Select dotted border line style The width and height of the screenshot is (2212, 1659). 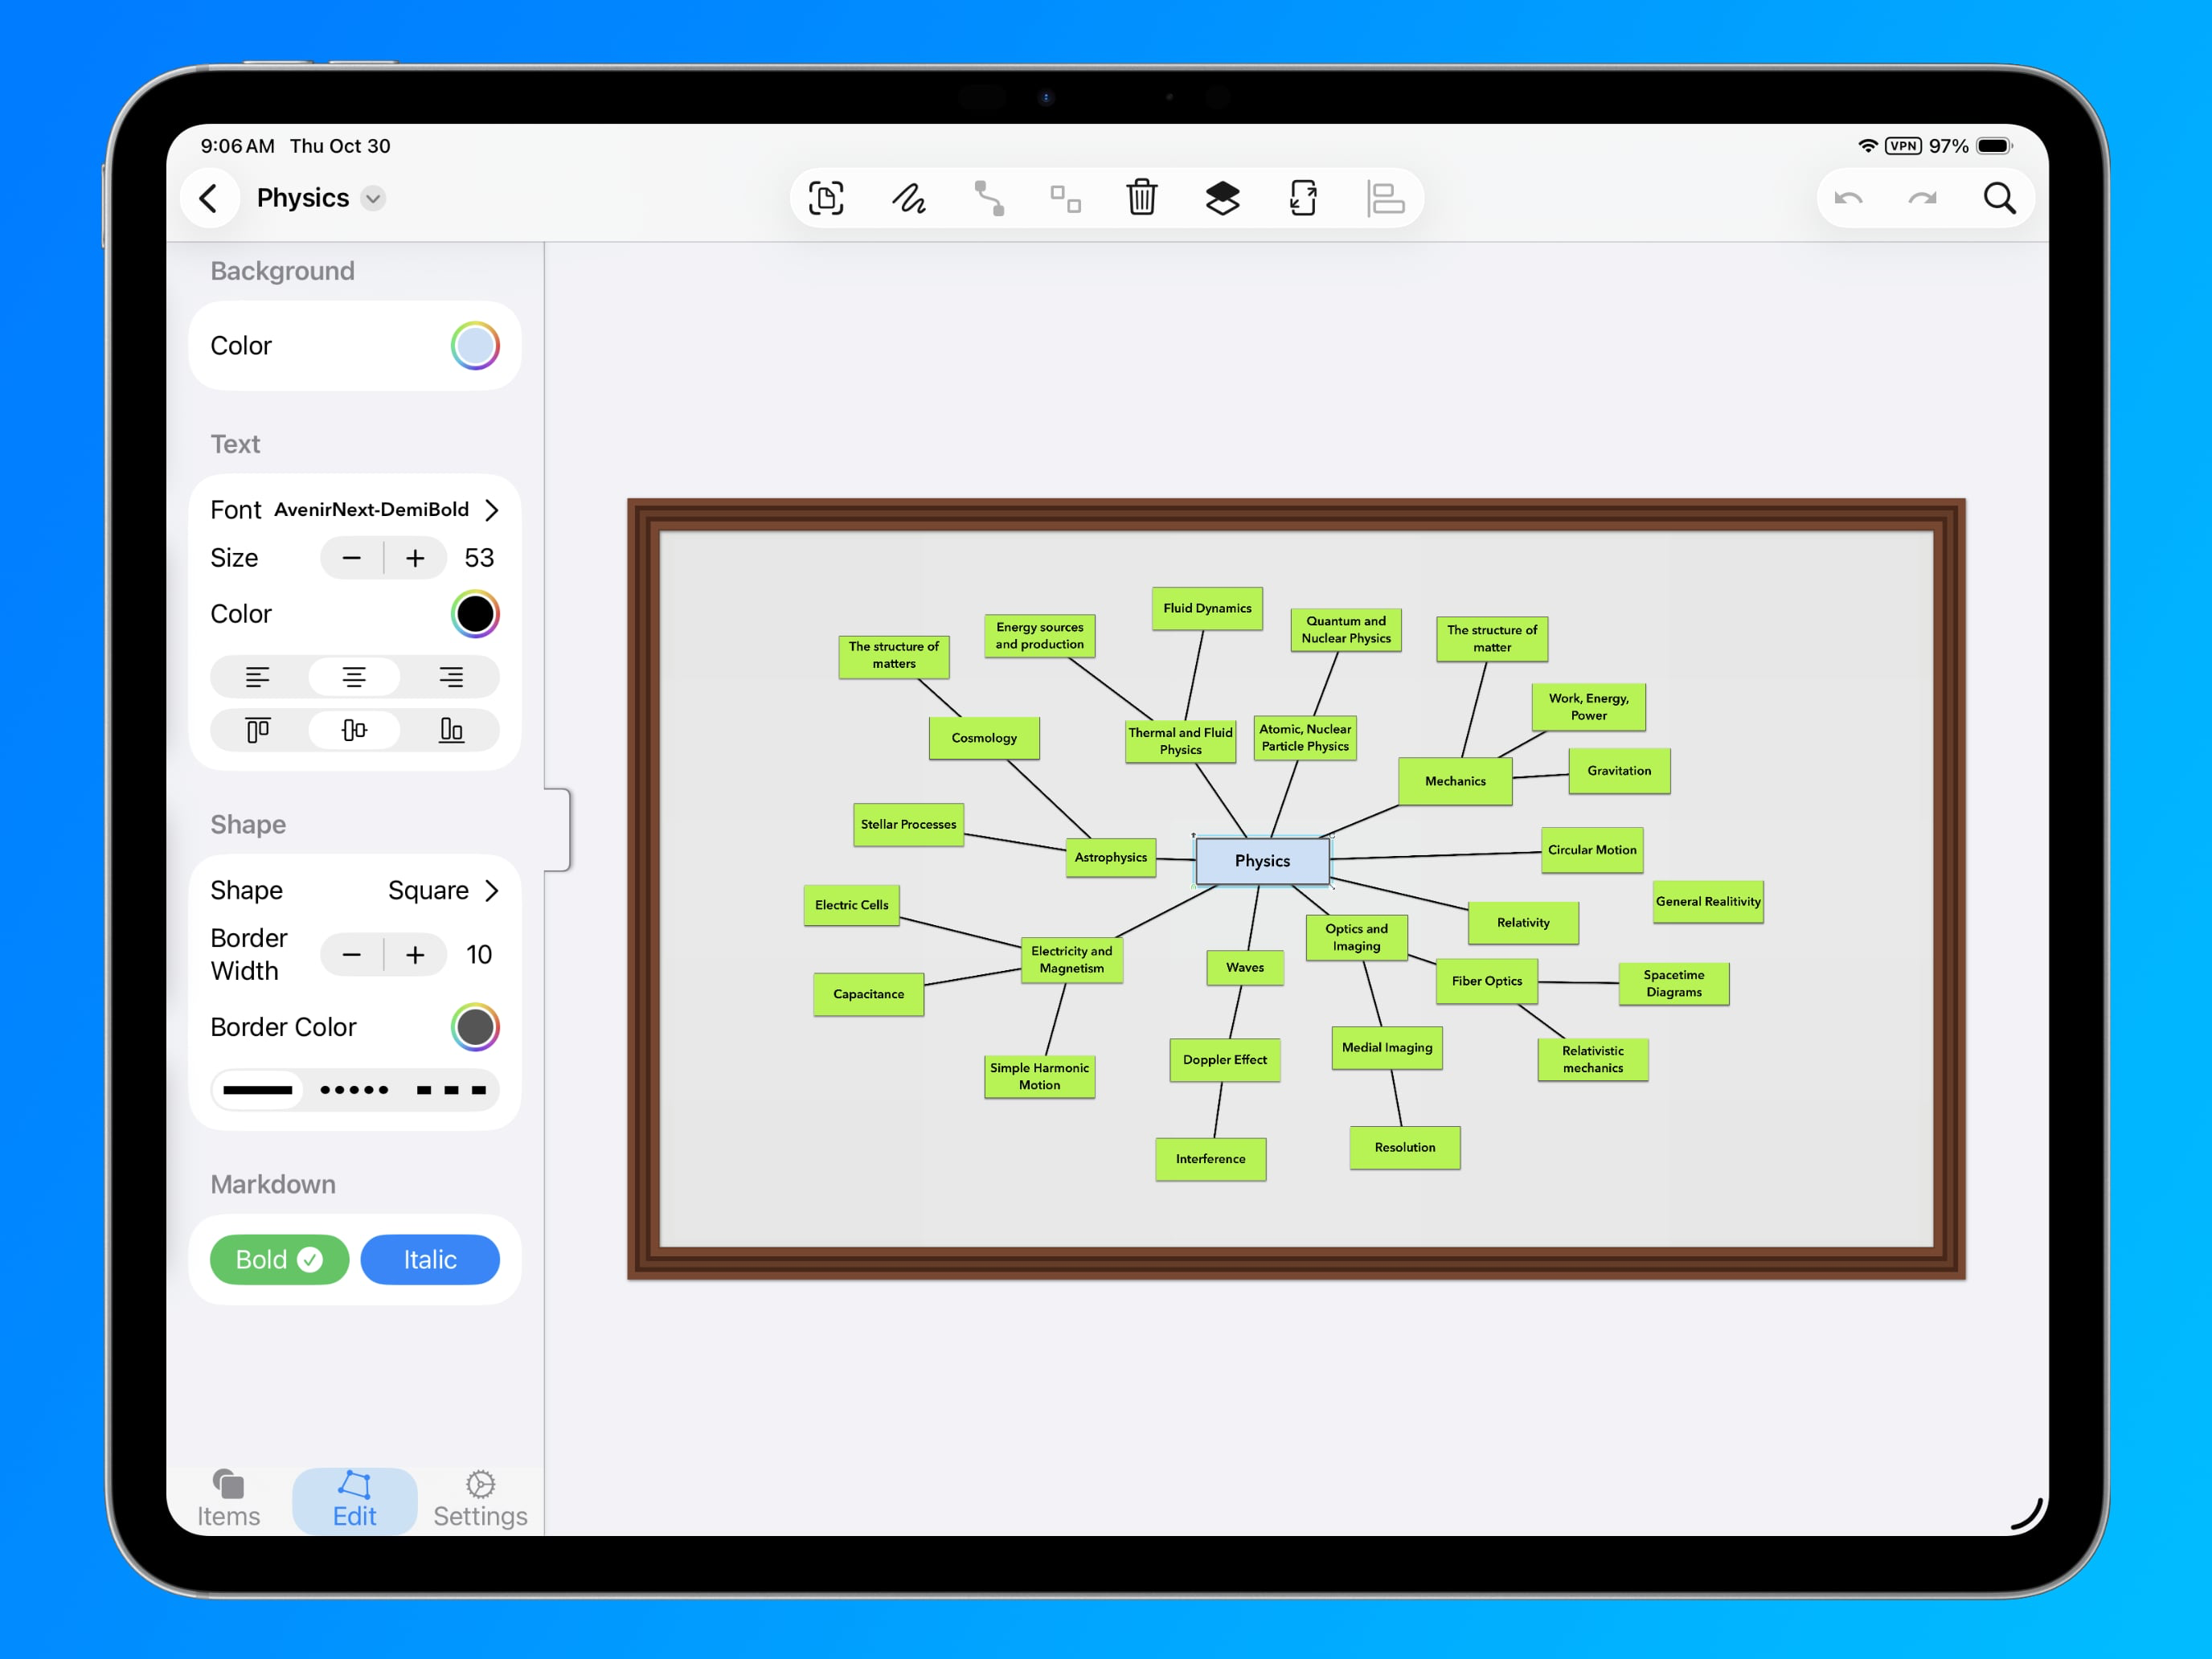point(354,1090)
